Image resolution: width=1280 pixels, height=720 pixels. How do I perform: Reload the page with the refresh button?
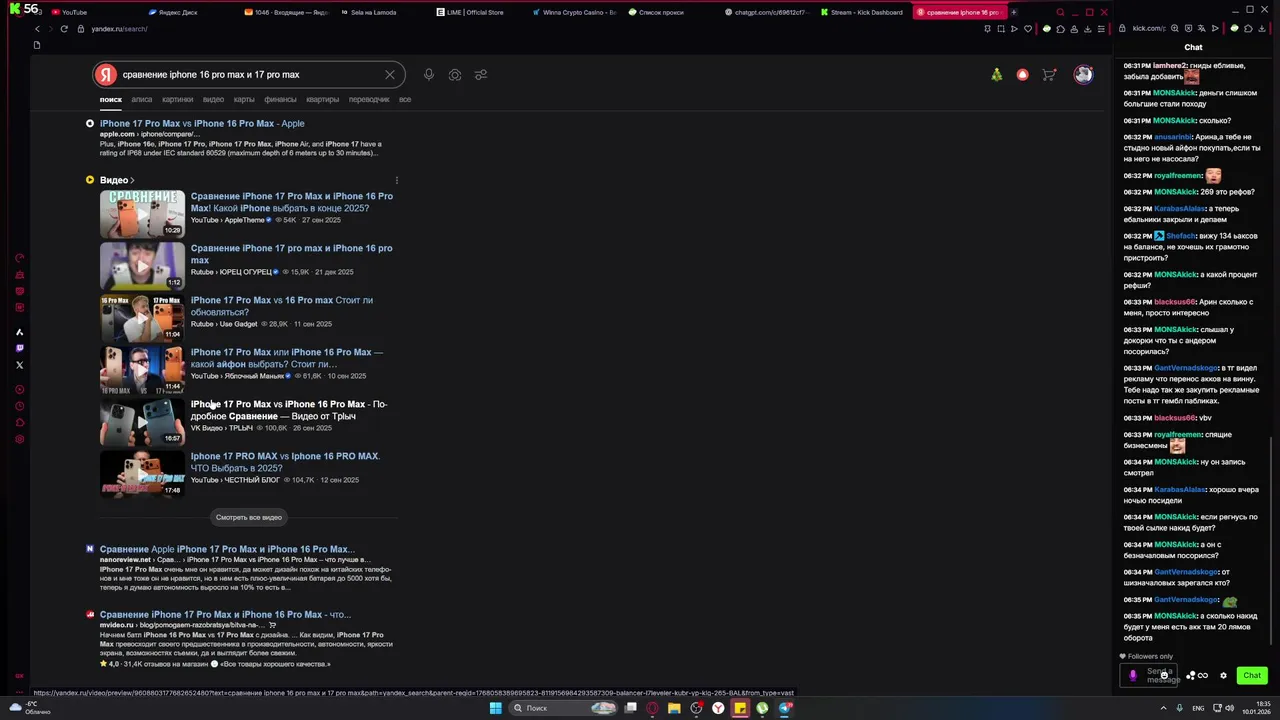64,29
